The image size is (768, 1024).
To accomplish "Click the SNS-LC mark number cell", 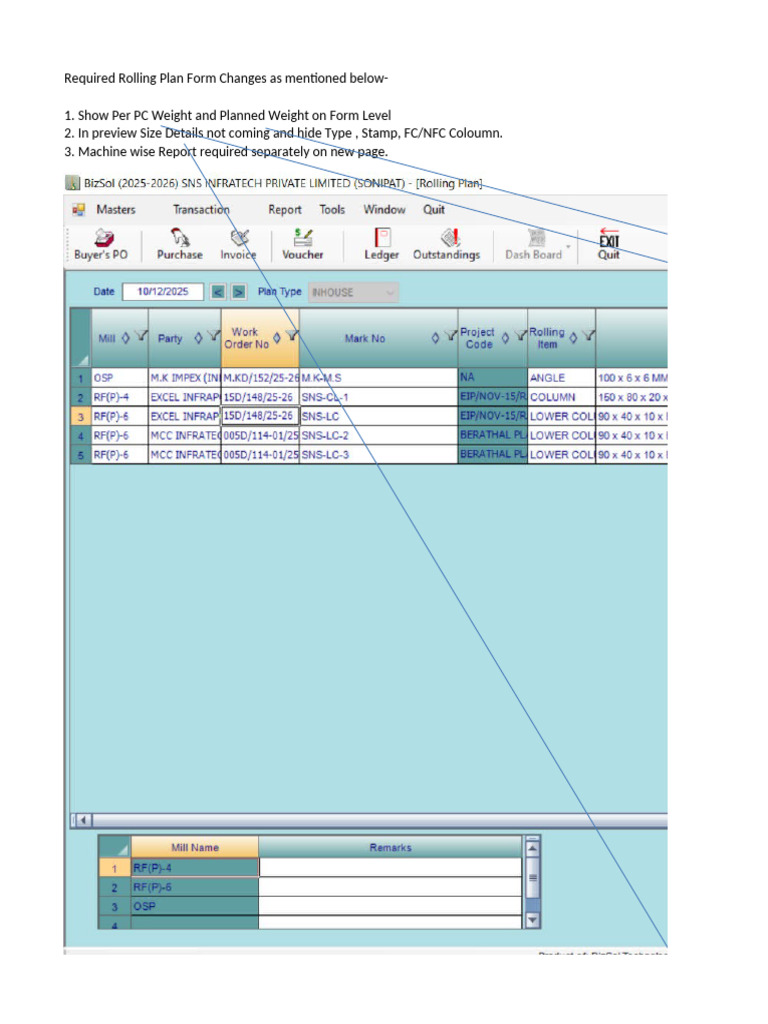I will click(379, 416).
